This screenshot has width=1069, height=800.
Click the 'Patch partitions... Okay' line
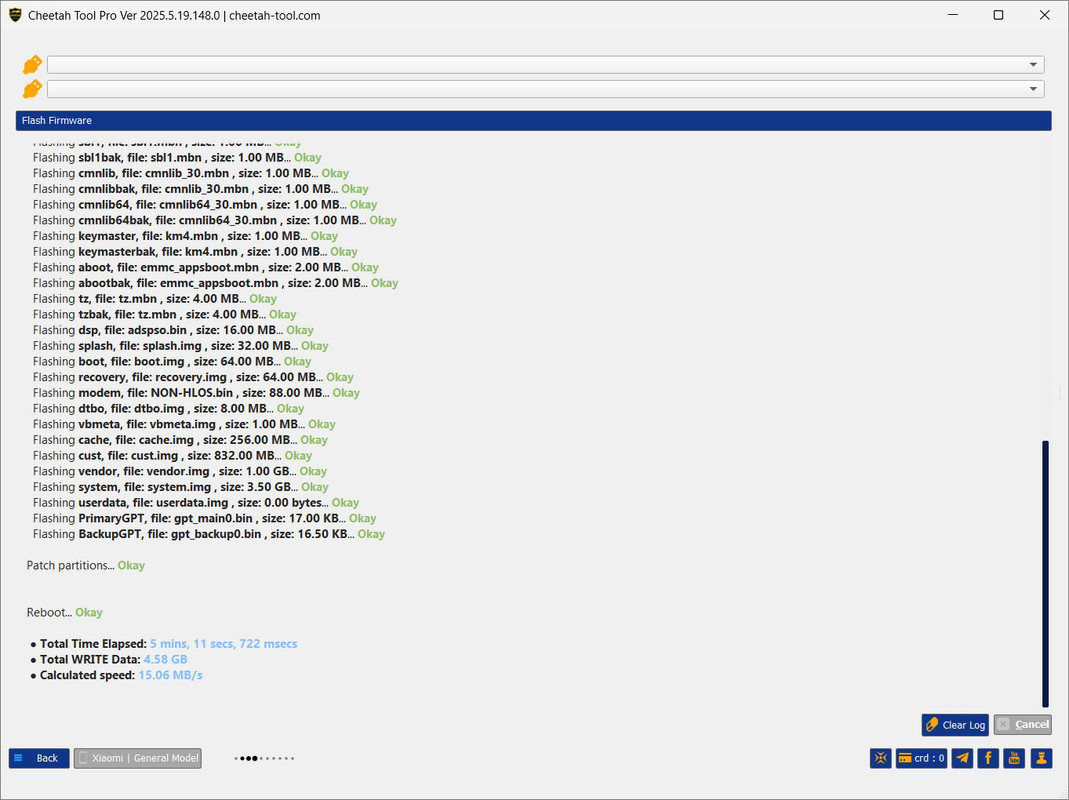[x=86, y=565]
